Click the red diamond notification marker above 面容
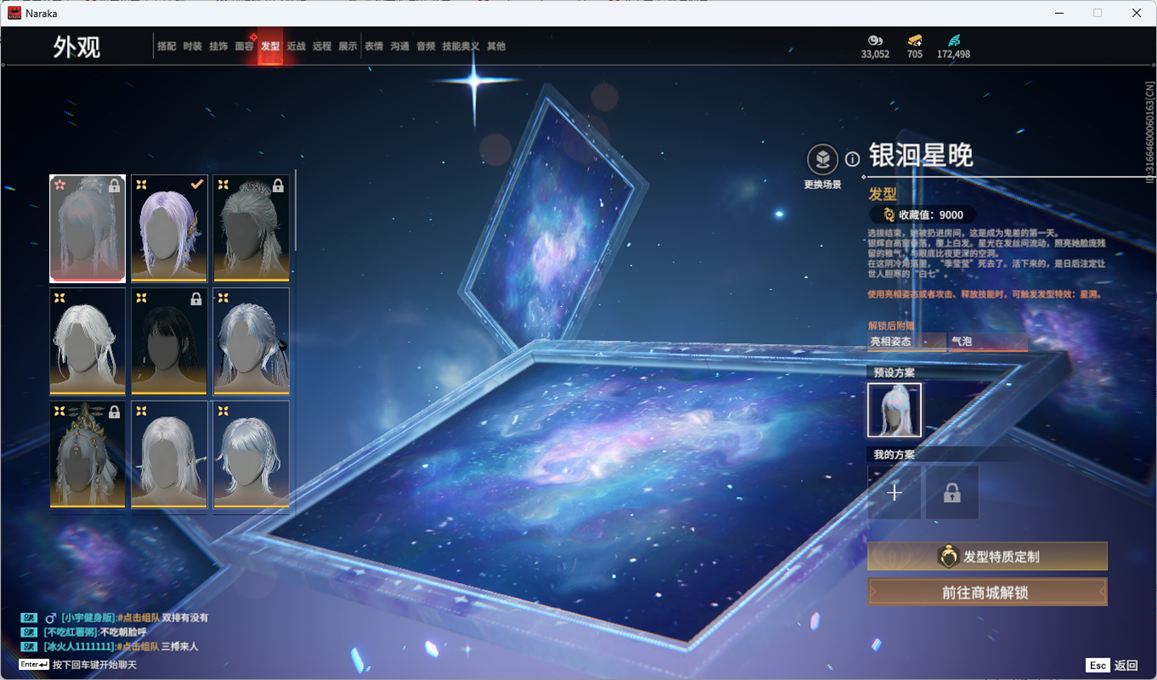This screenshot has width=1157, height=680. [253, 36]
